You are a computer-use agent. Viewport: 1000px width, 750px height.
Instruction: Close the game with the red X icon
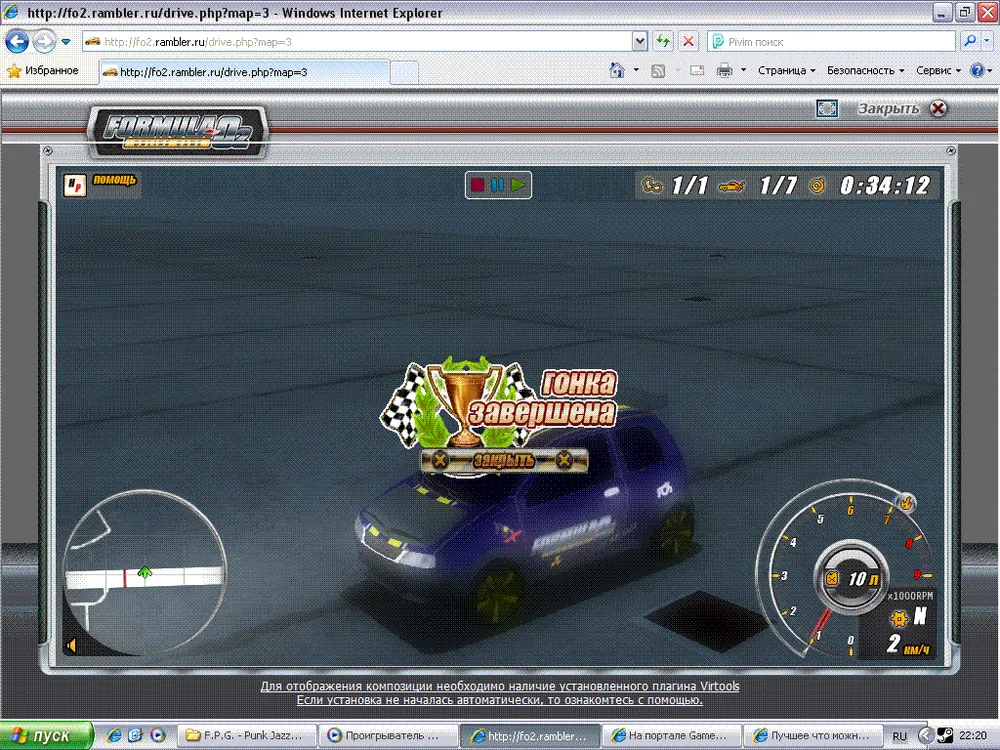click(x=938, y=109)
